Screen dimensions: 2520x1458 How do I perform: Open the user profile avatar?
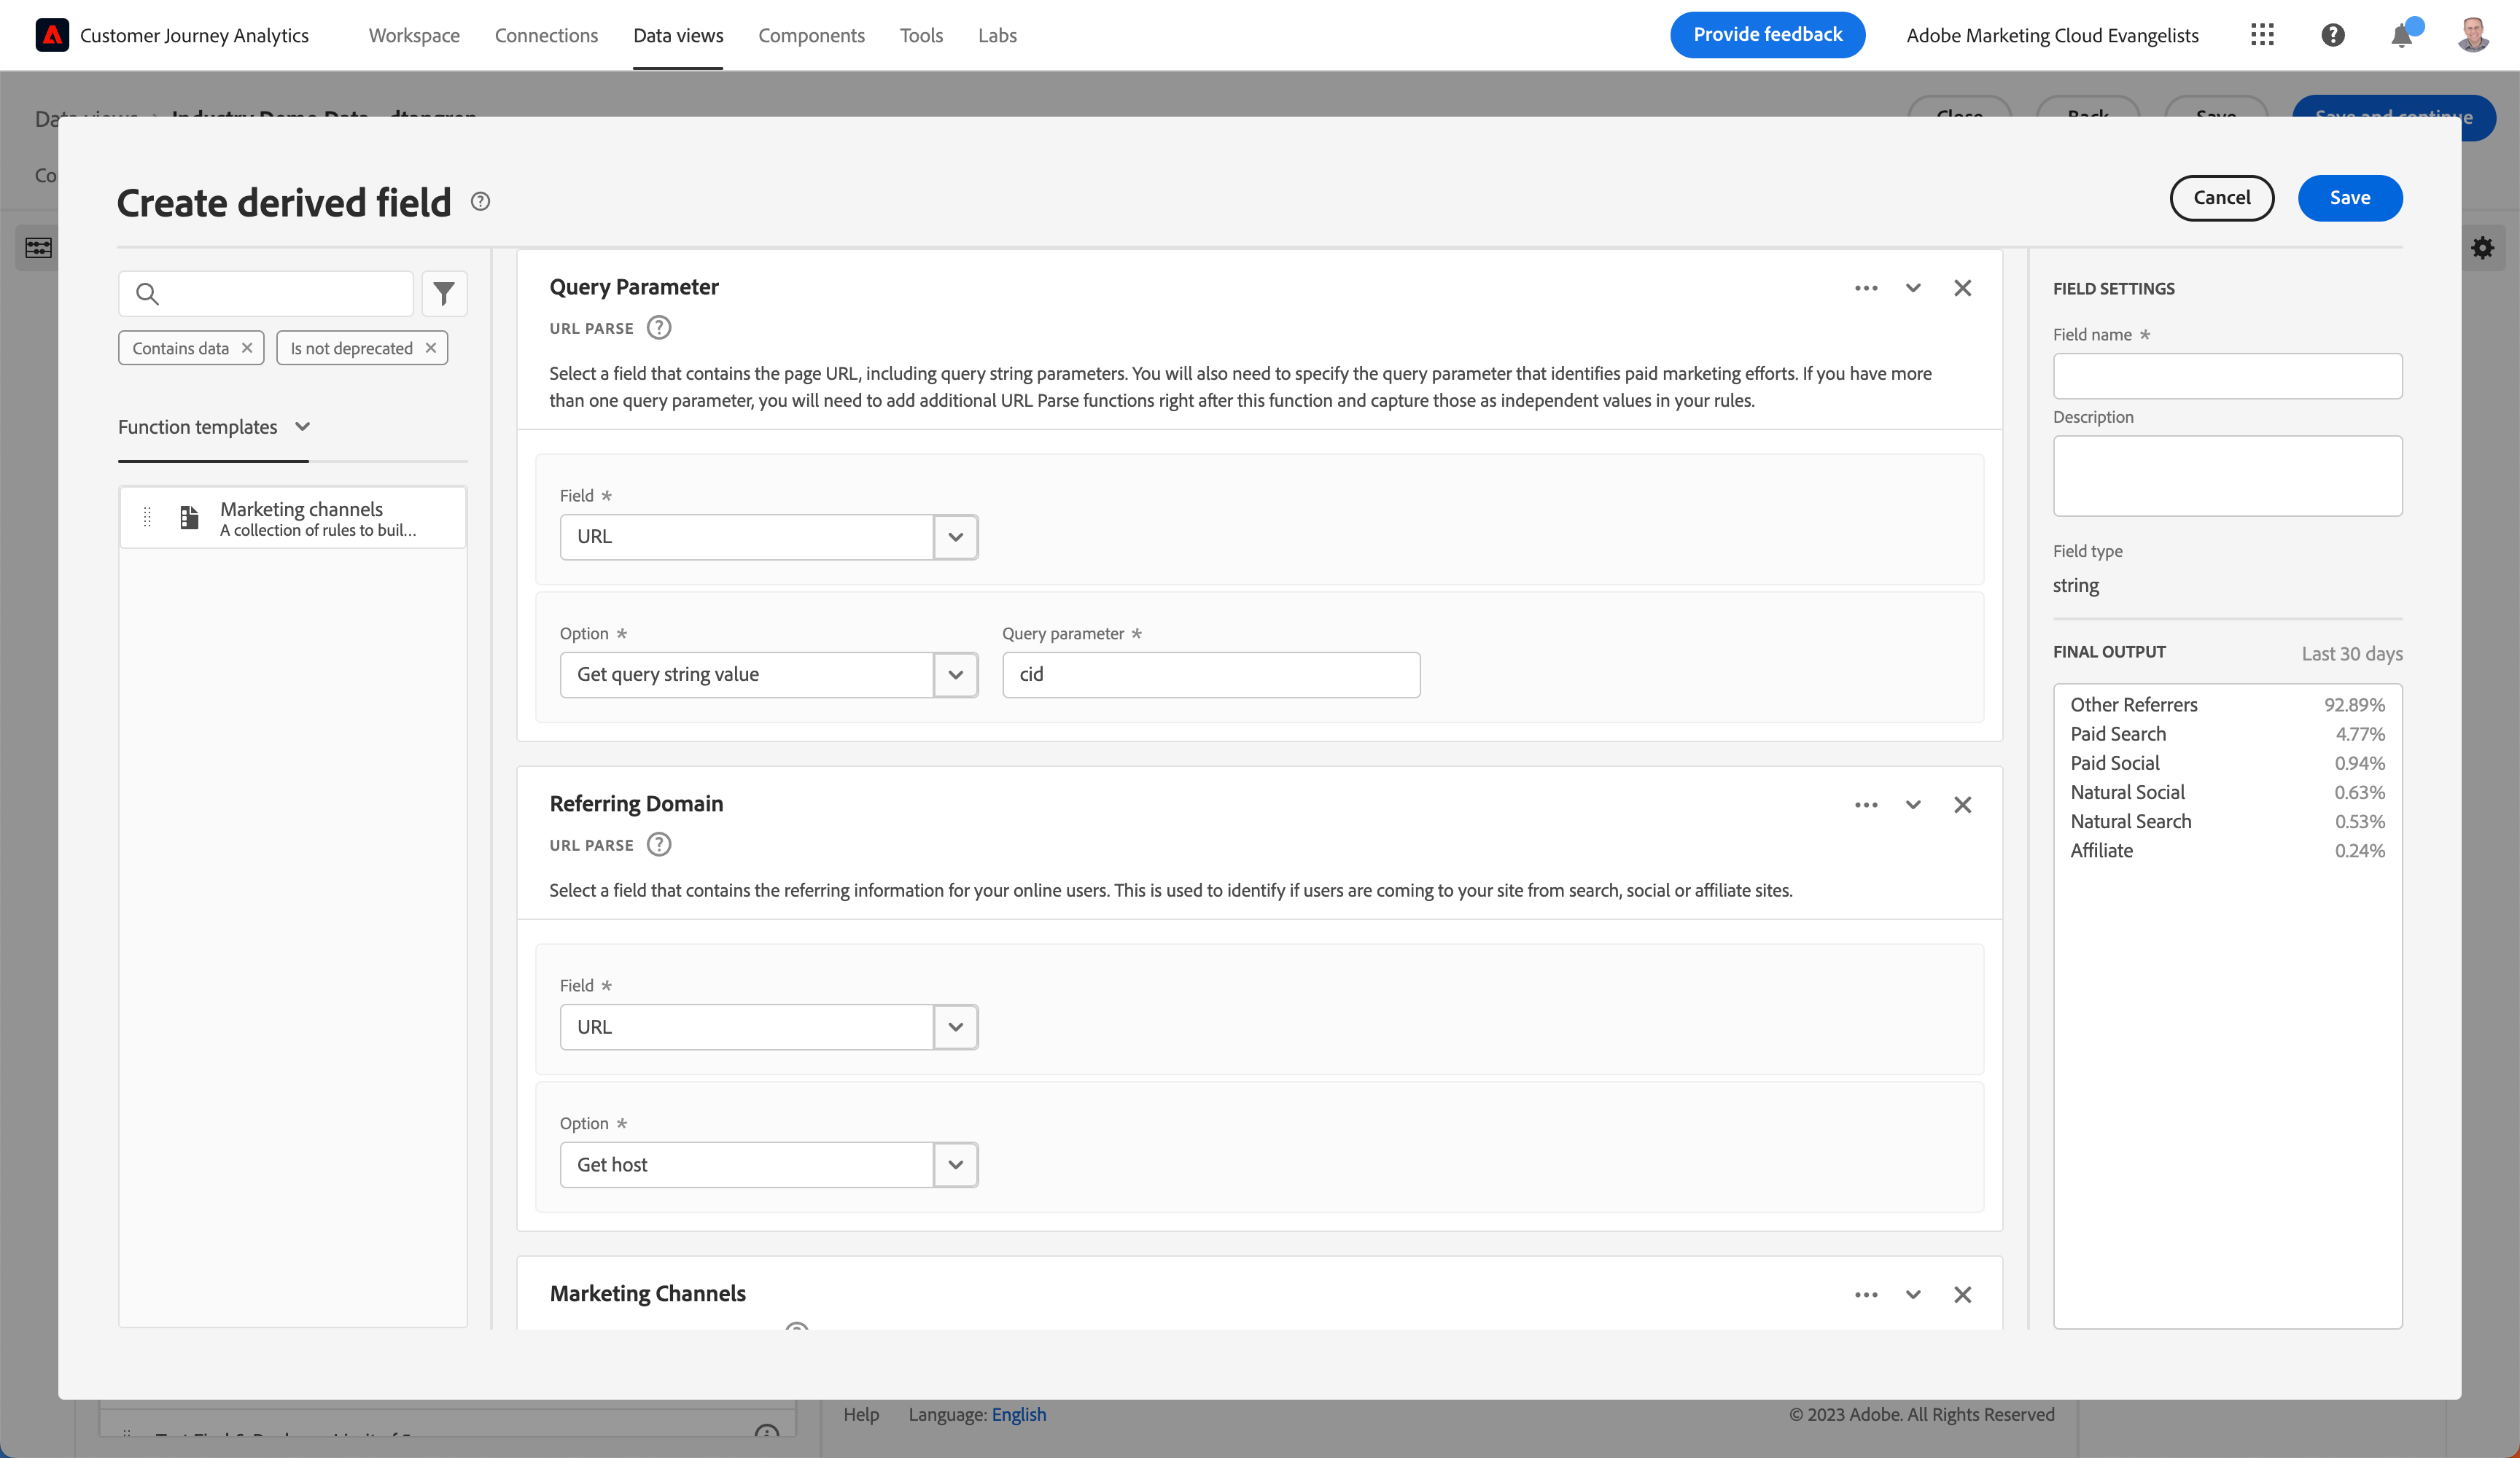point(2473,35)
